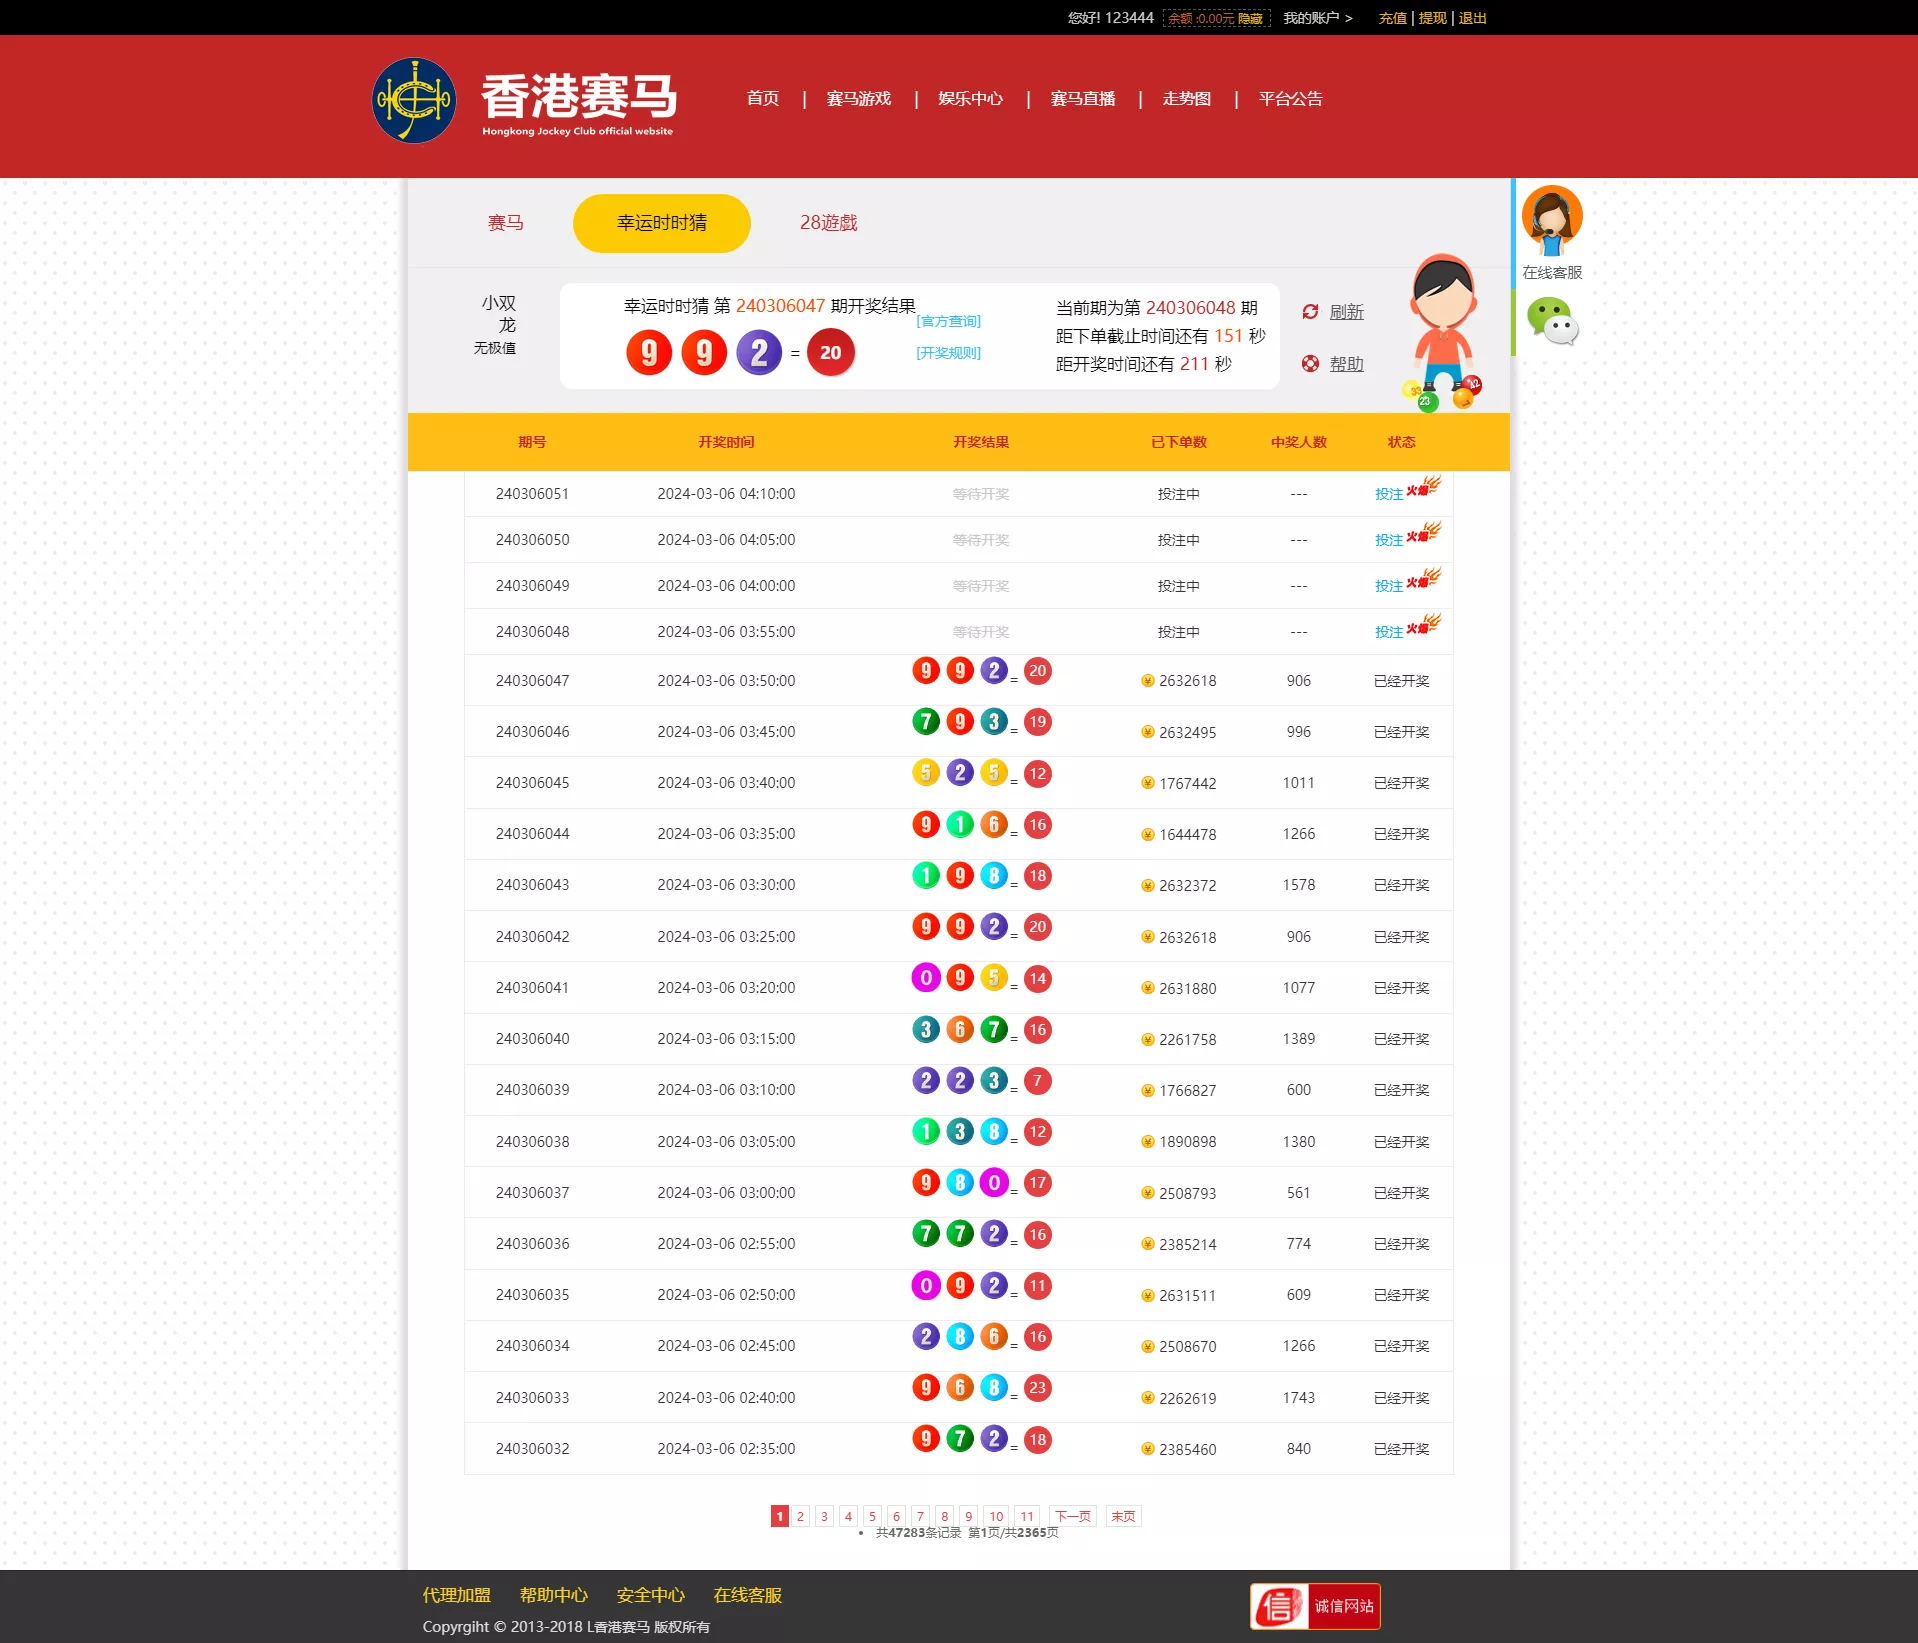Select page 2 in pagination
The width and height of the screenshot is (1918, 1643).
click(800, 1515)
